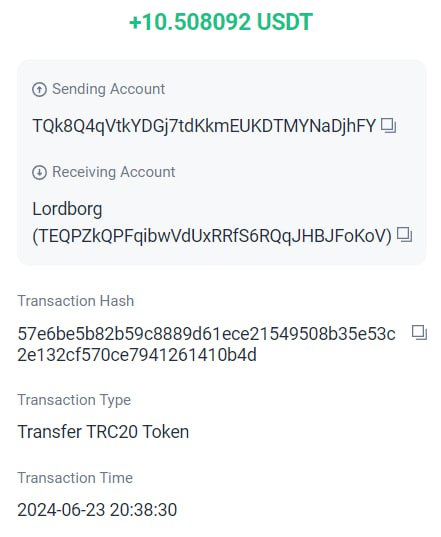The width and height of the screenshot is (441, 537).
Task: Copy the transaction hash
Action: click(x=419, y=333)
